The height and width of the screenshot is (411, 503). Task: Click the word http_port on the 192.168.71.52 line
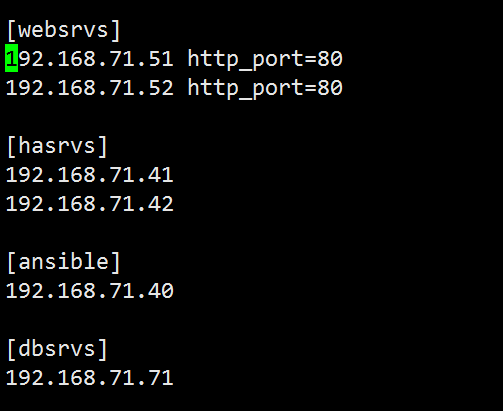point(245,89)
